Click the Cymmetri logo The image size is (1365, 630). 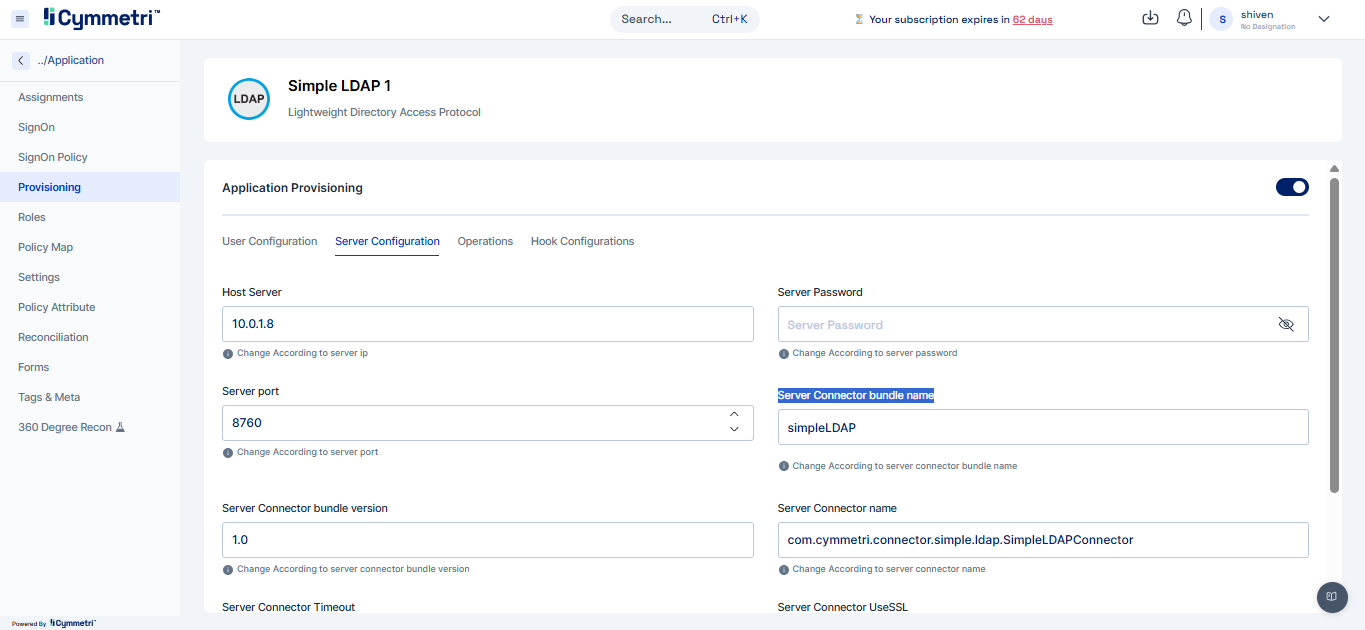click(102, 18)
